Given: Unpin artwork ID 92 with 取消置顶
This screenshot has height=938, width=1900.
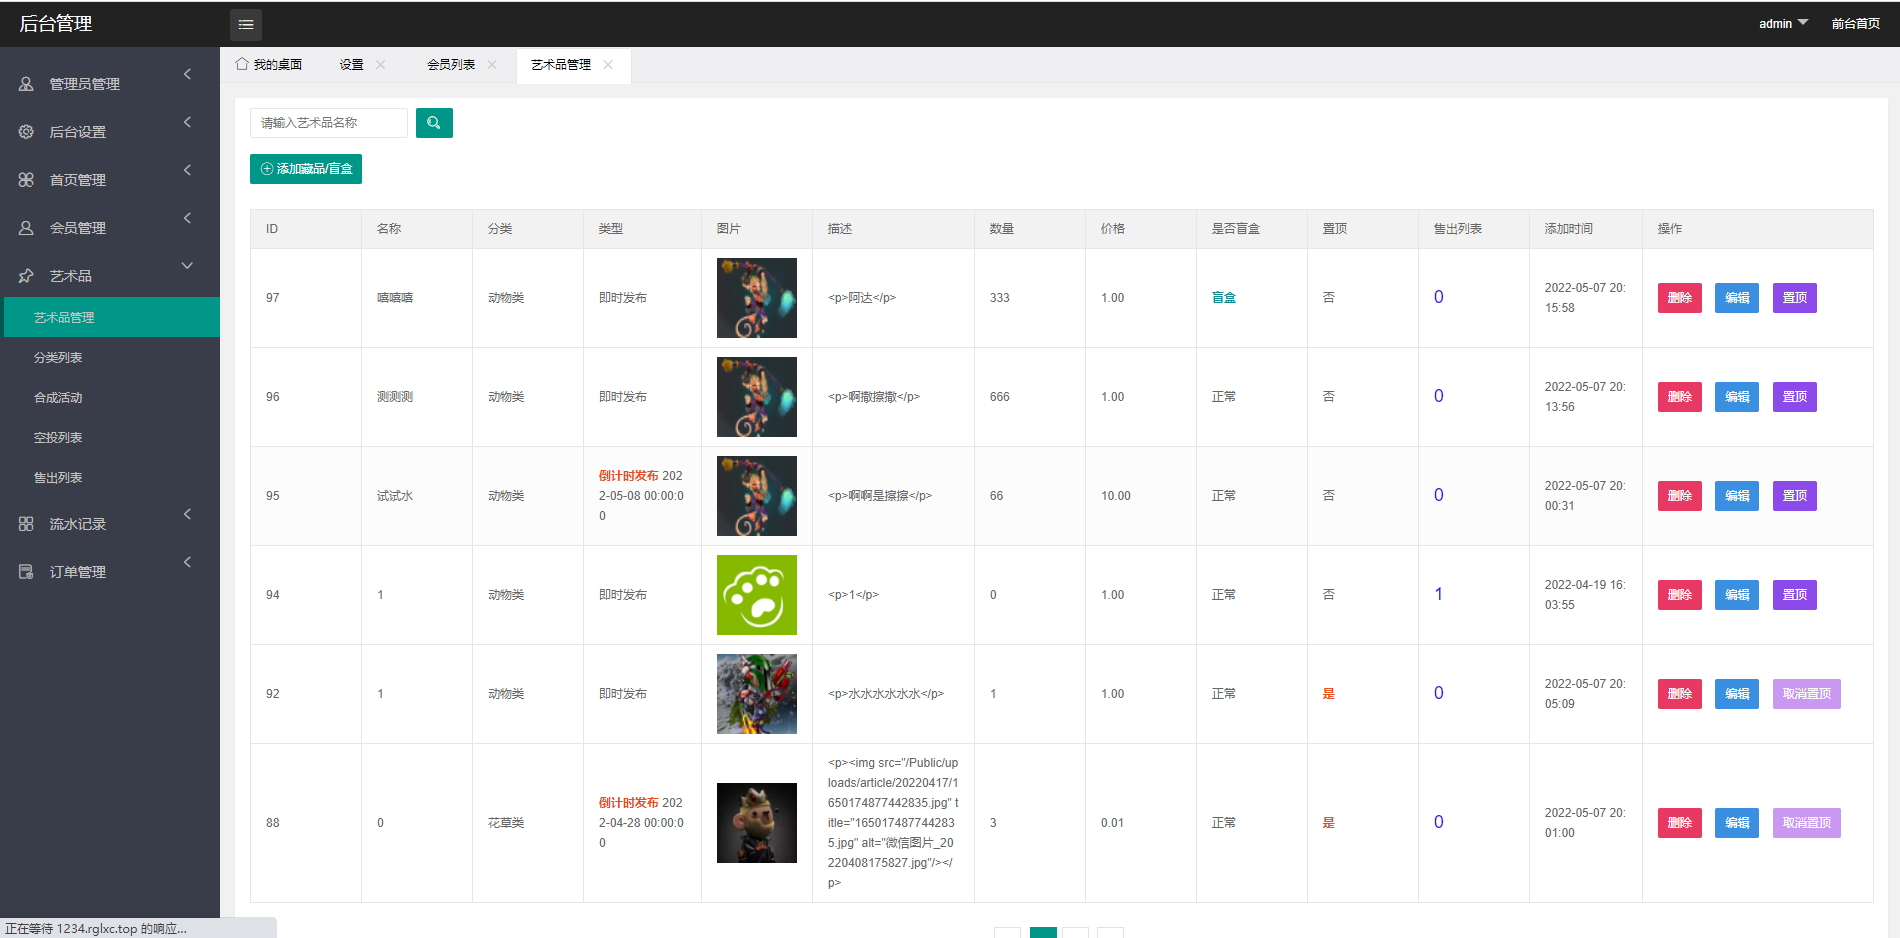Looking at the screenshot, I should pos(1806,694).
